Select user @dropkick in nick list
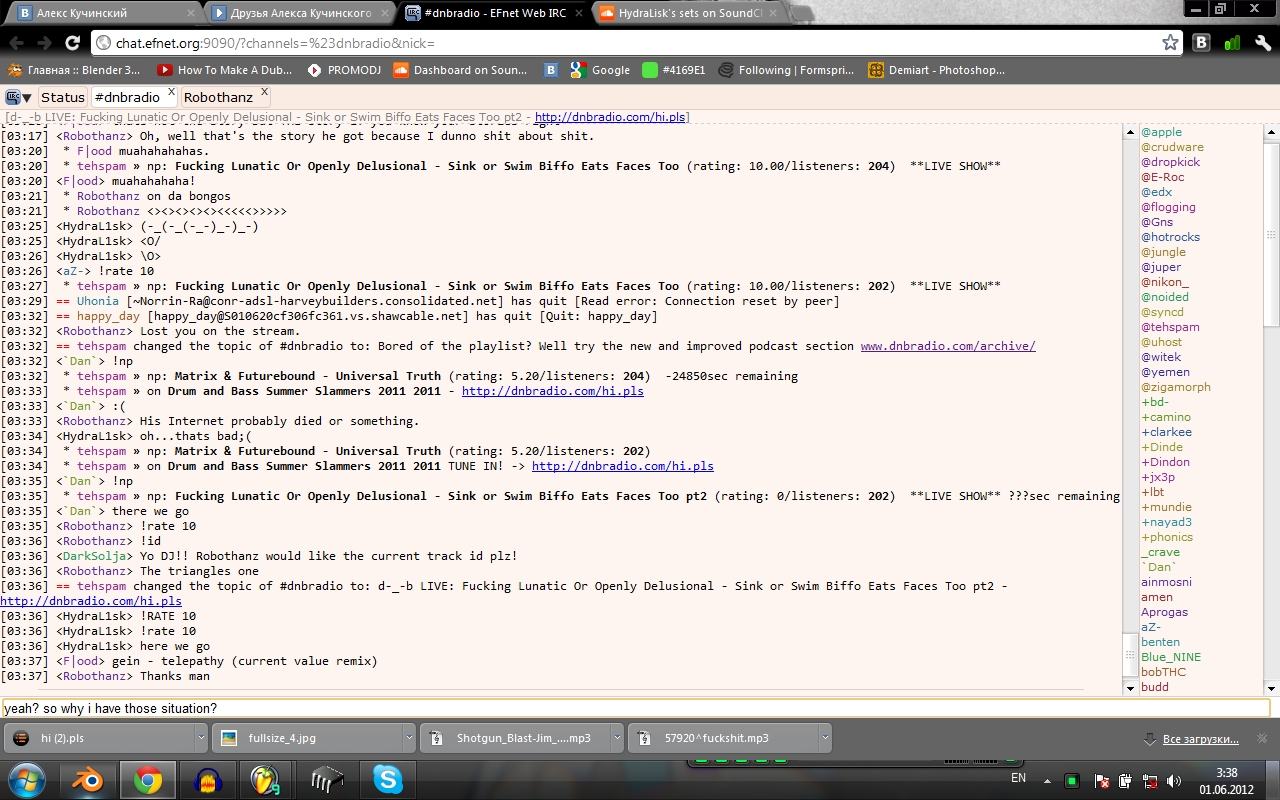This screenshot has height=800, width=1280. [1171, 162]
